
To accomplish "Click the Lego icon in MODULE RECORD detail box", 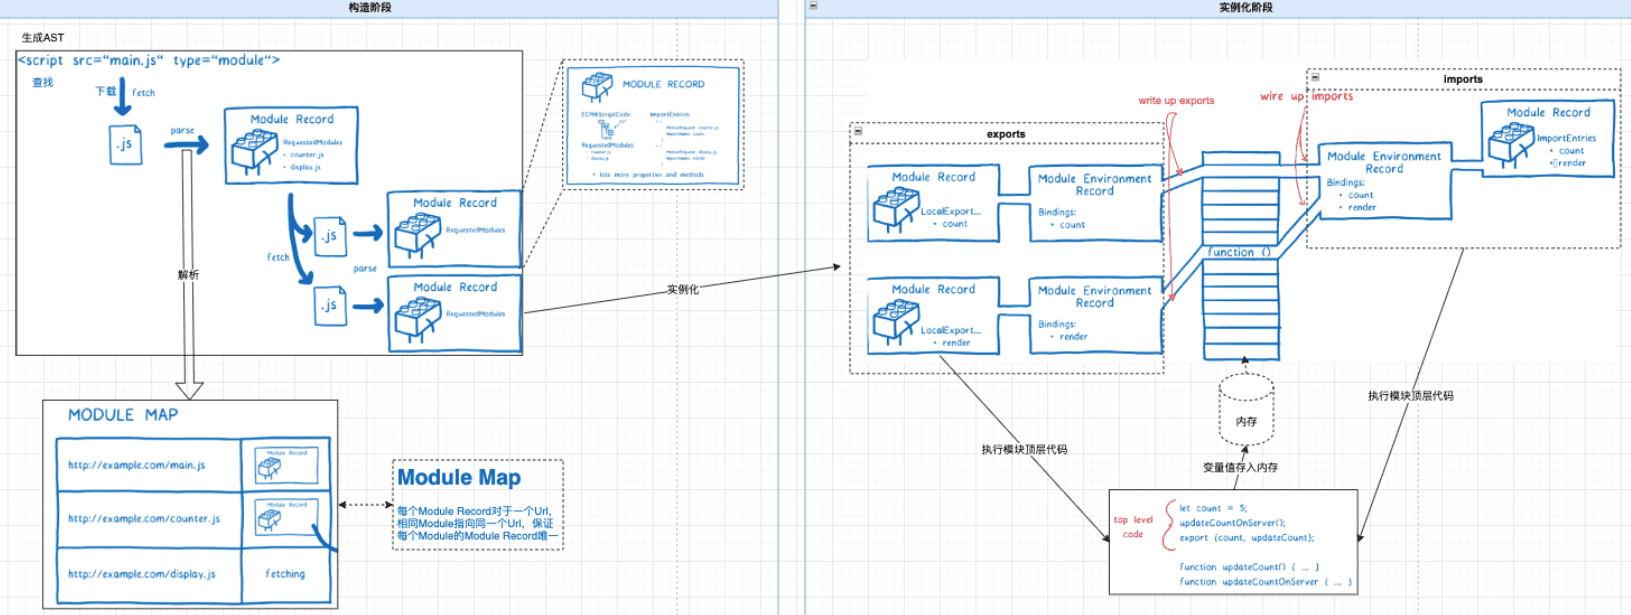I will point(597,87).
